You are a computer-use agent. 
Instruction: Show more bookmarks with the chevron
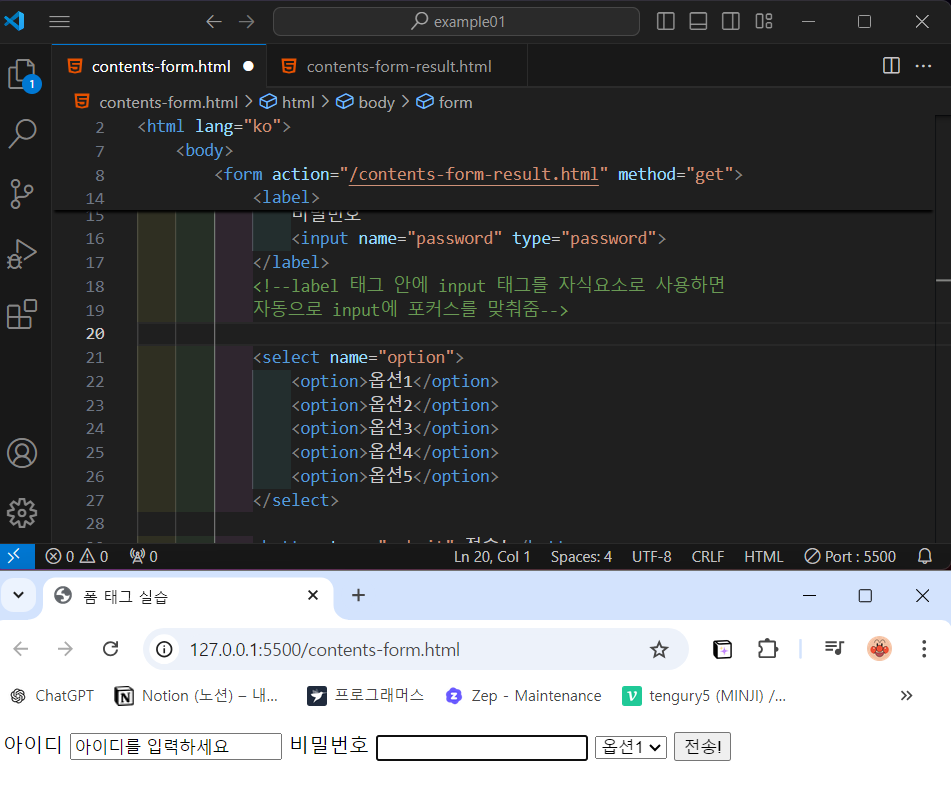tap(906, 696)
